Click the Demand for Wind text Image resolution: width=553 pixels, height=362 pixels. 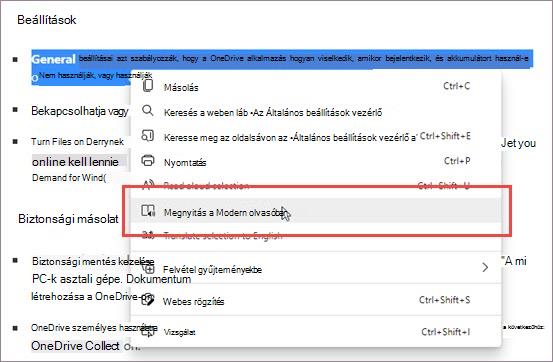coord(69,177)
